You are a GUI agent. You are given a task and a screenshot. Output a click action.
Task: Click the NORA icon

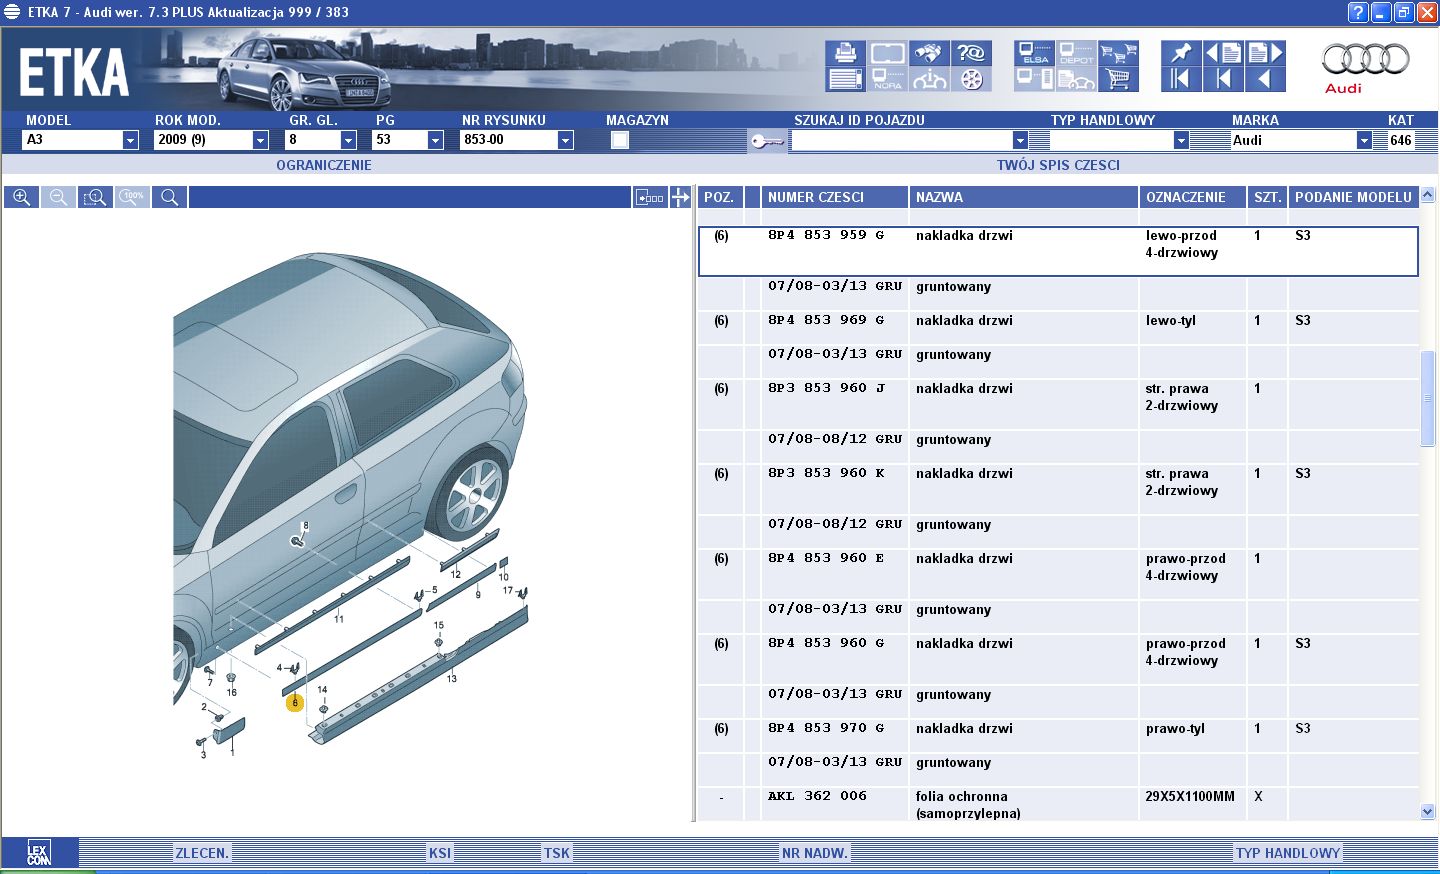(x=888, y=79)
